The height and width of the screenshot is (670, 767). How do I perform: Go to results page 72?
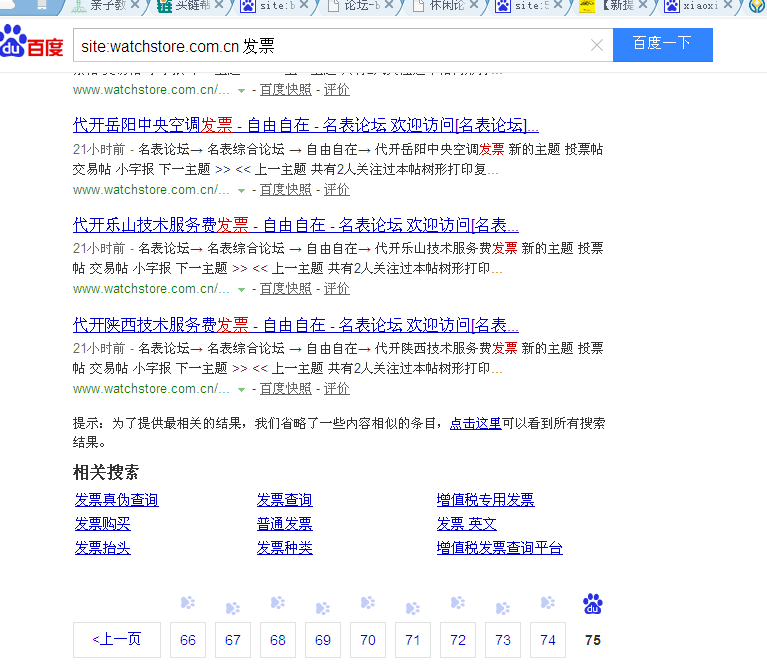pos(458,640)
